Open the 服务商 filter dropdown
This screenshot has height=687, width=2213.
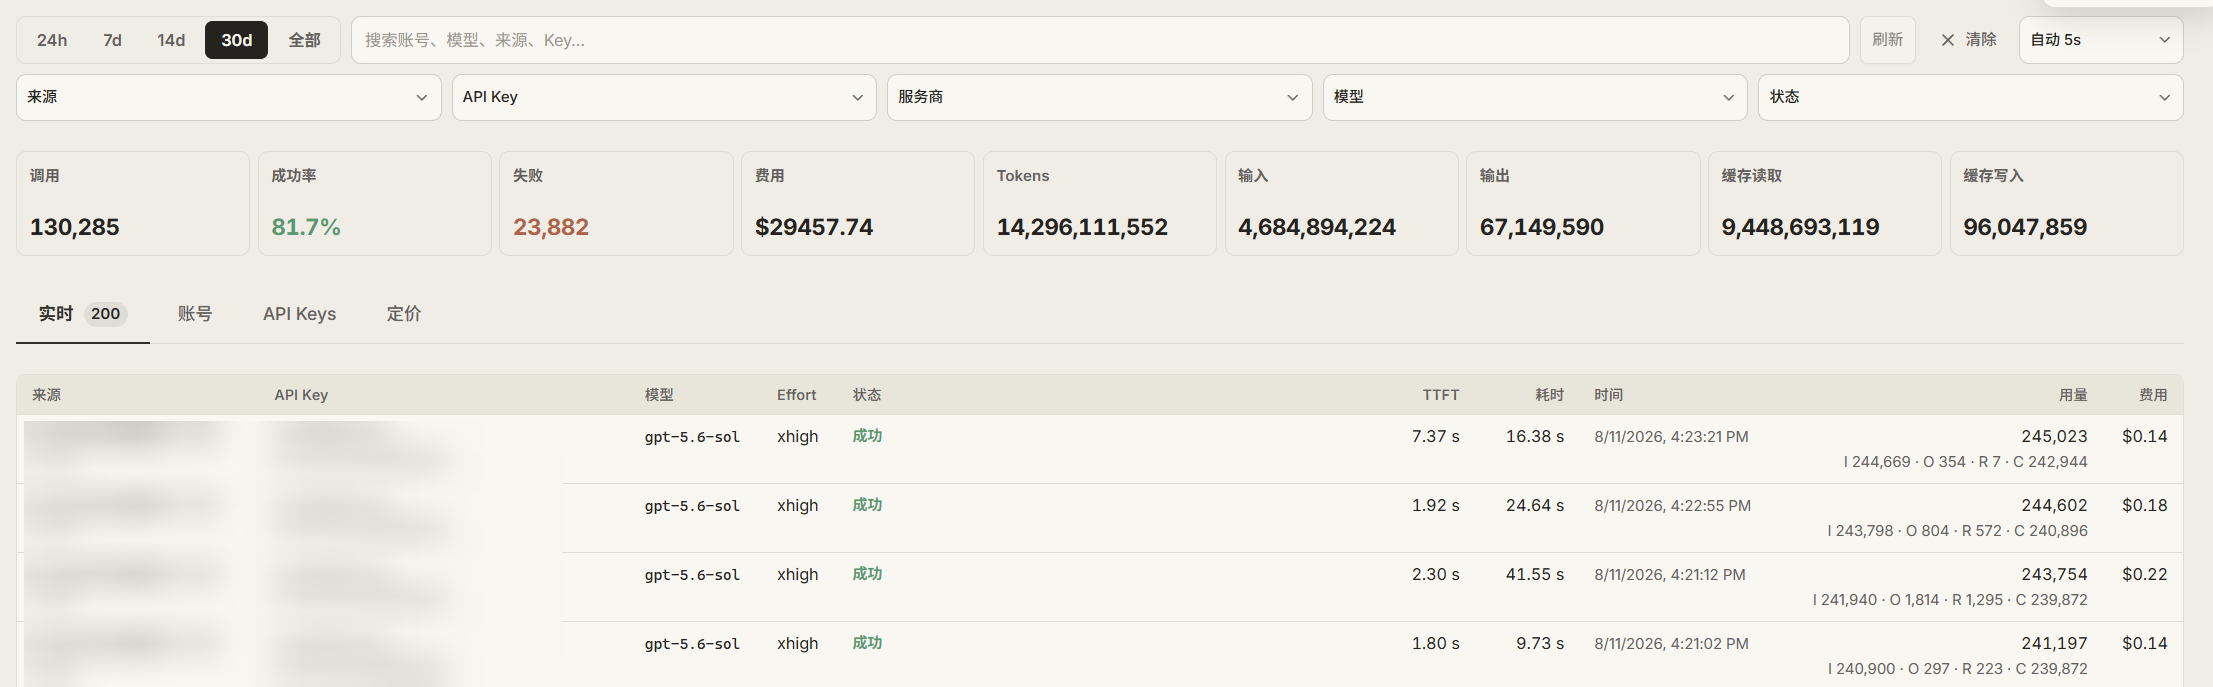click(x=1100, y=97)
